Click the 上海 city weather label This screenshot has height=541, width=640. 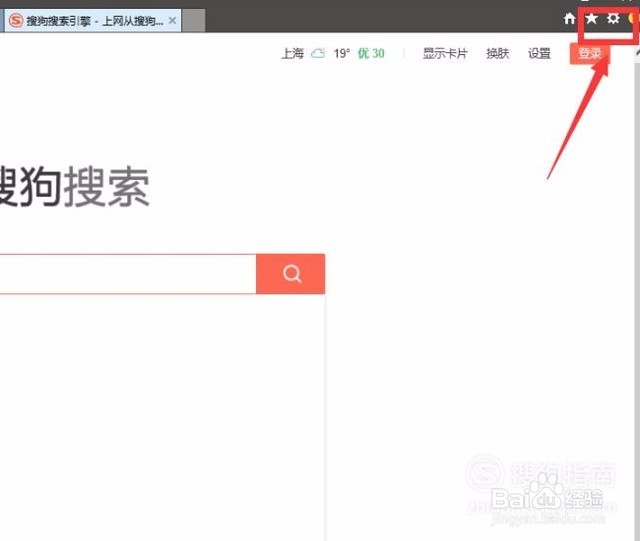293,53
